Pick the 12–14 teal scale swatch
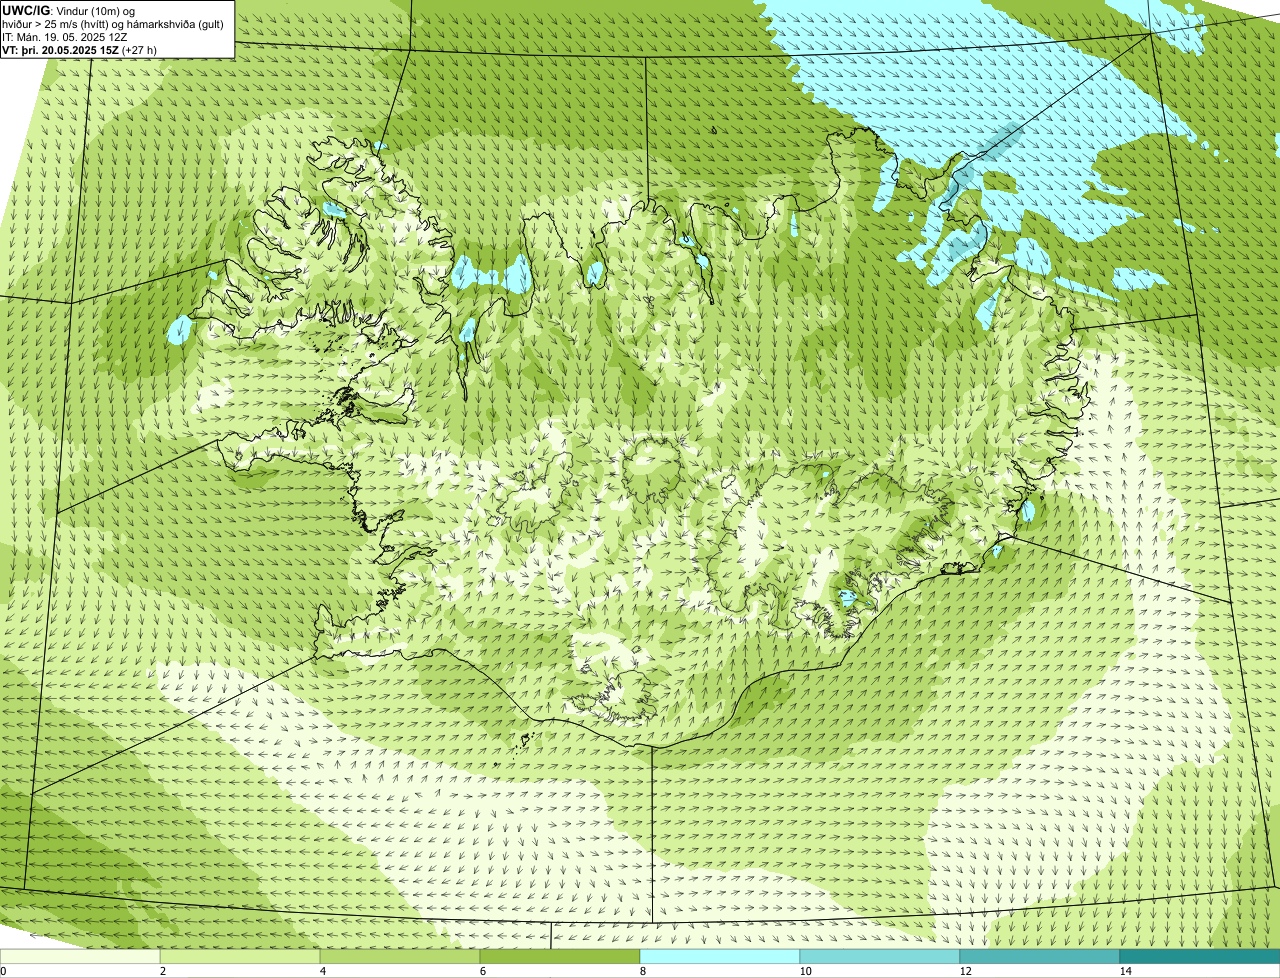Image resolution: width=1280 pixels, height=978 pixels. click(1040, 957)
